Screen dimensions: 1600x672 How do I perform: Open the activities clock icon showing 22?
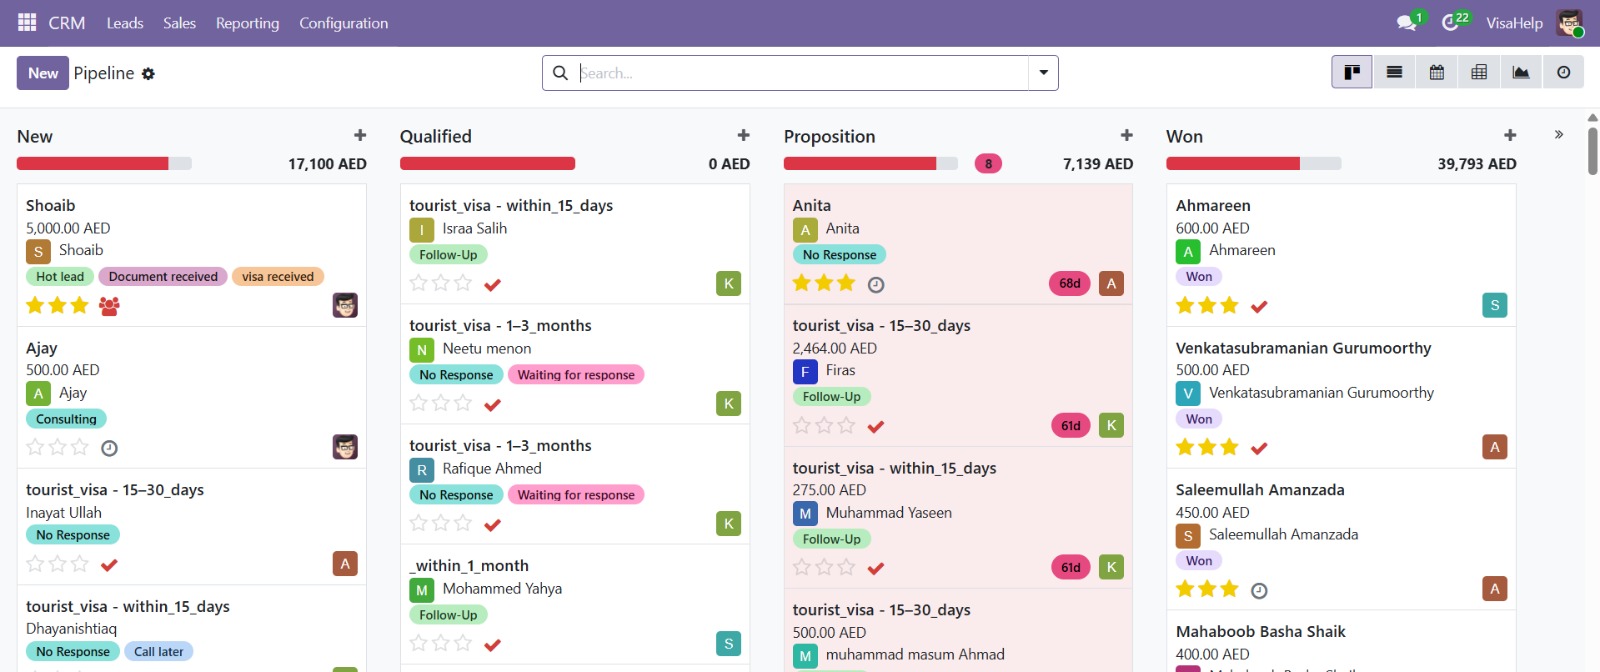[1451, 22]
